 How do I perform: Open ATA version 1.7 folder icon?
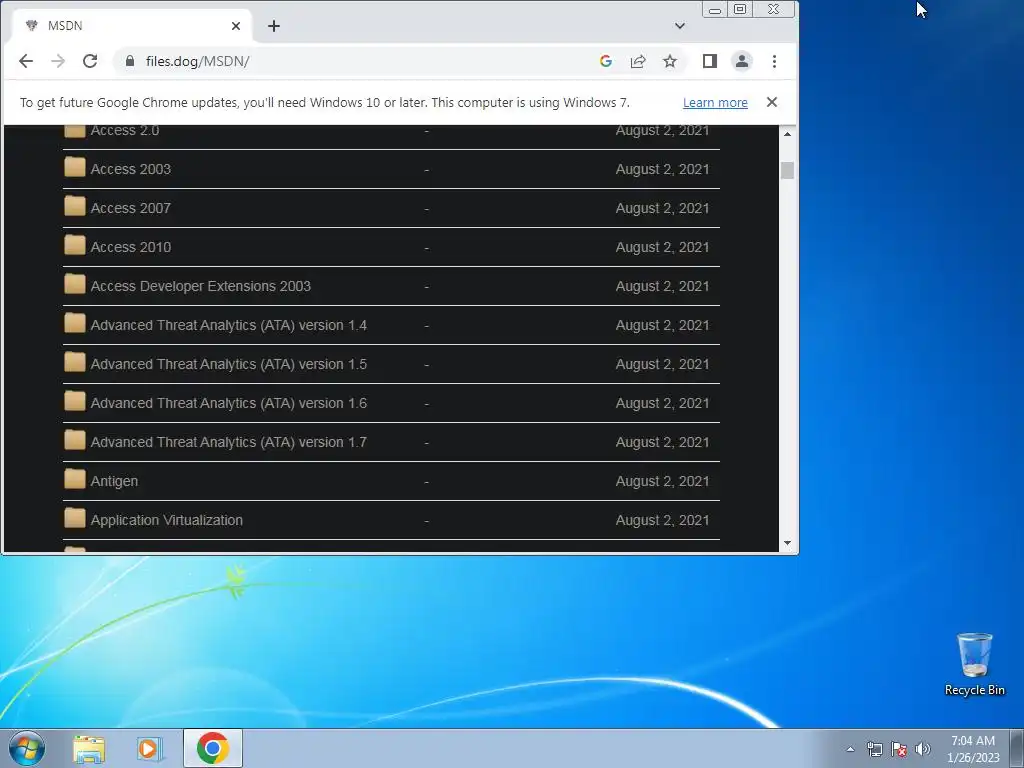74,441
